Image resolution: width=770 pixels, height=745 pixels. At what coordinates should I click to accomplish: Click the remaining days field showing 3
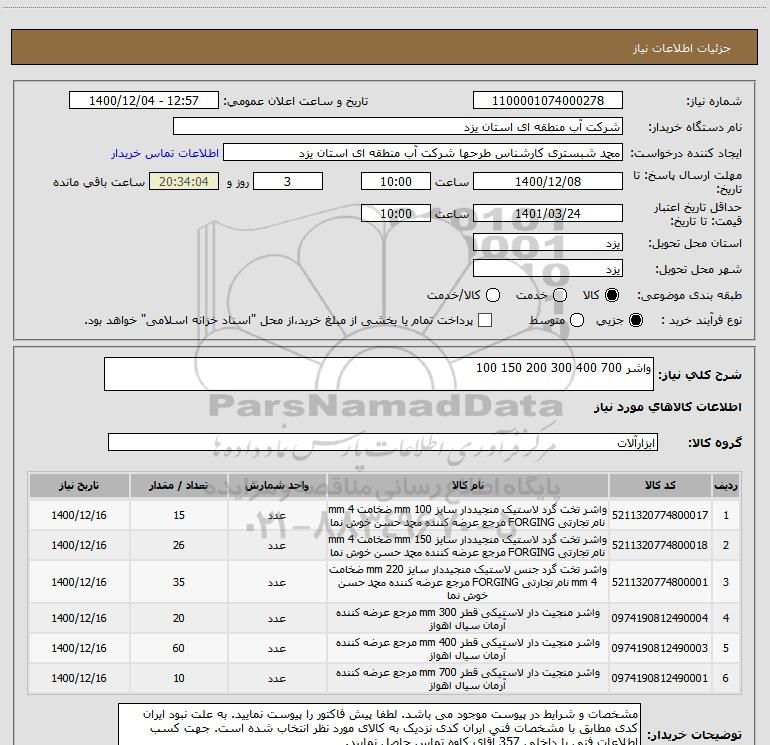[x=288, y=181]
